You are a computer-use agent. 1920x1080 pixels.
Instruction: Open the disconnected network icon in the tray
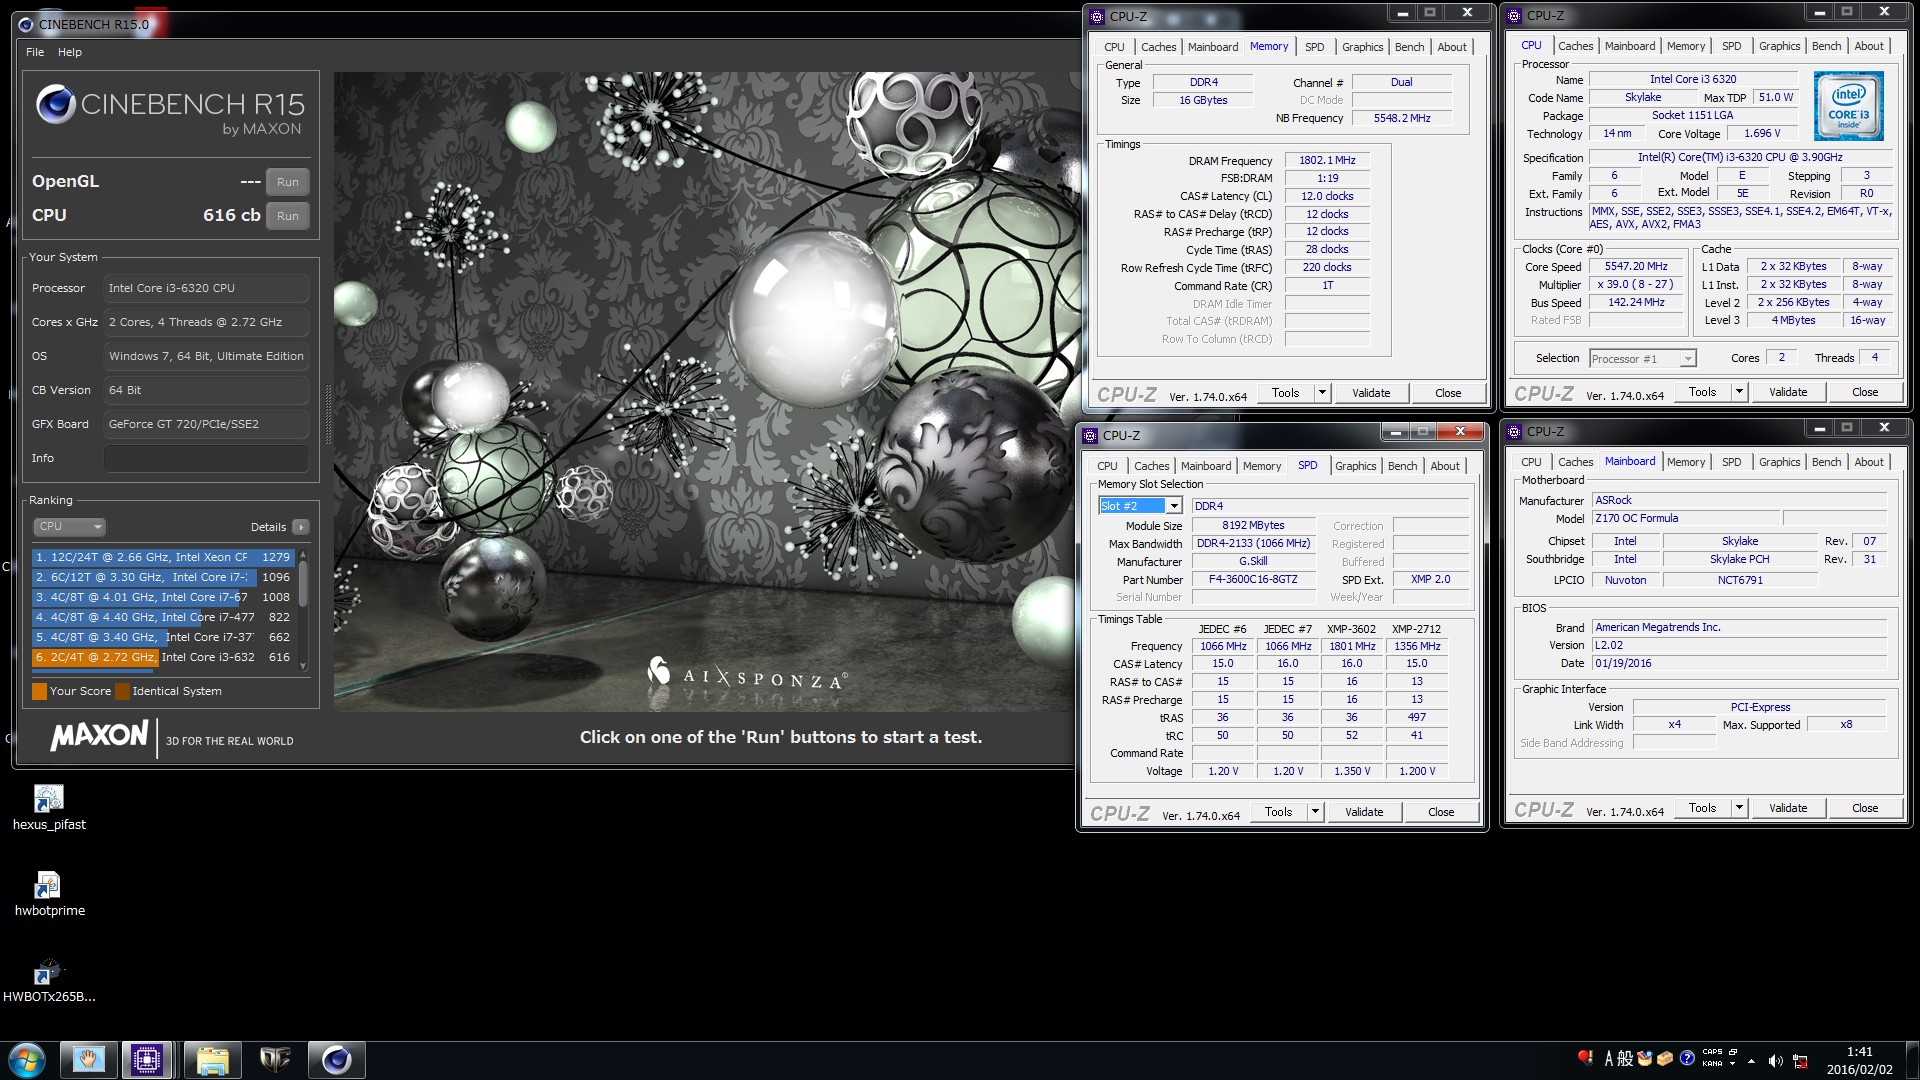pyautogui.click(x=1801, y=1061)
